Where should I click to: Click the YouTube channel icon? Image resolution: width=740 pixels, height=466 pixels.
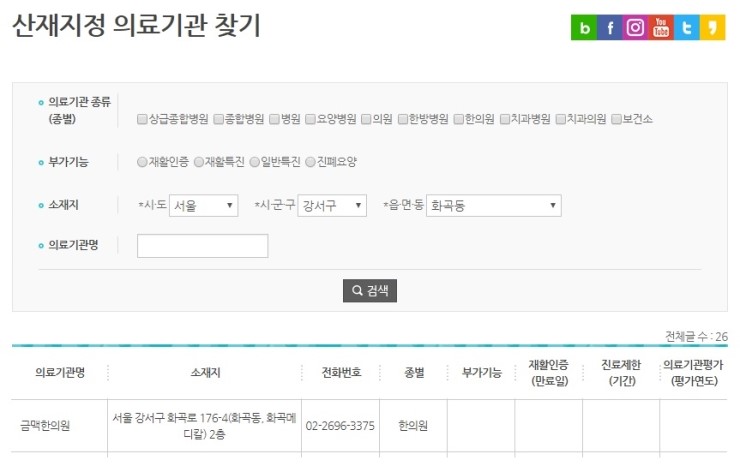point(661,28)
